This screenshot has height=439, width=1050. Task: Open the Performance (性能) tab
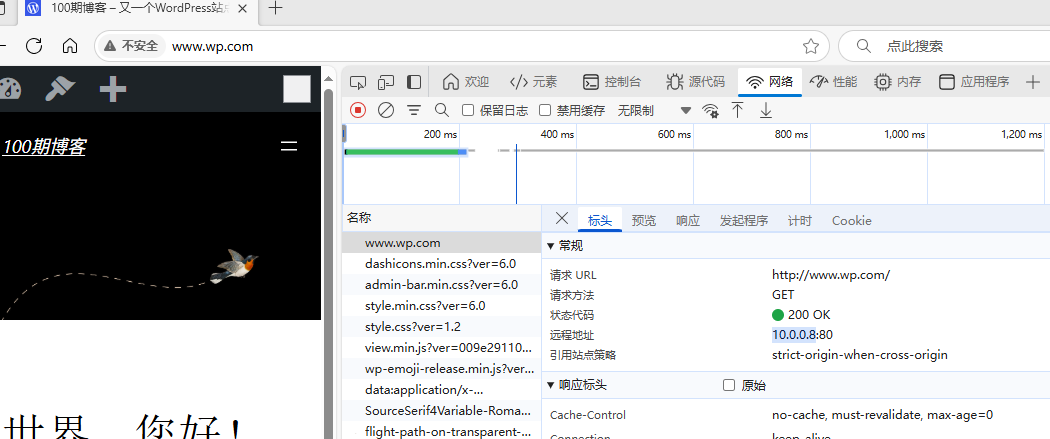834,82
